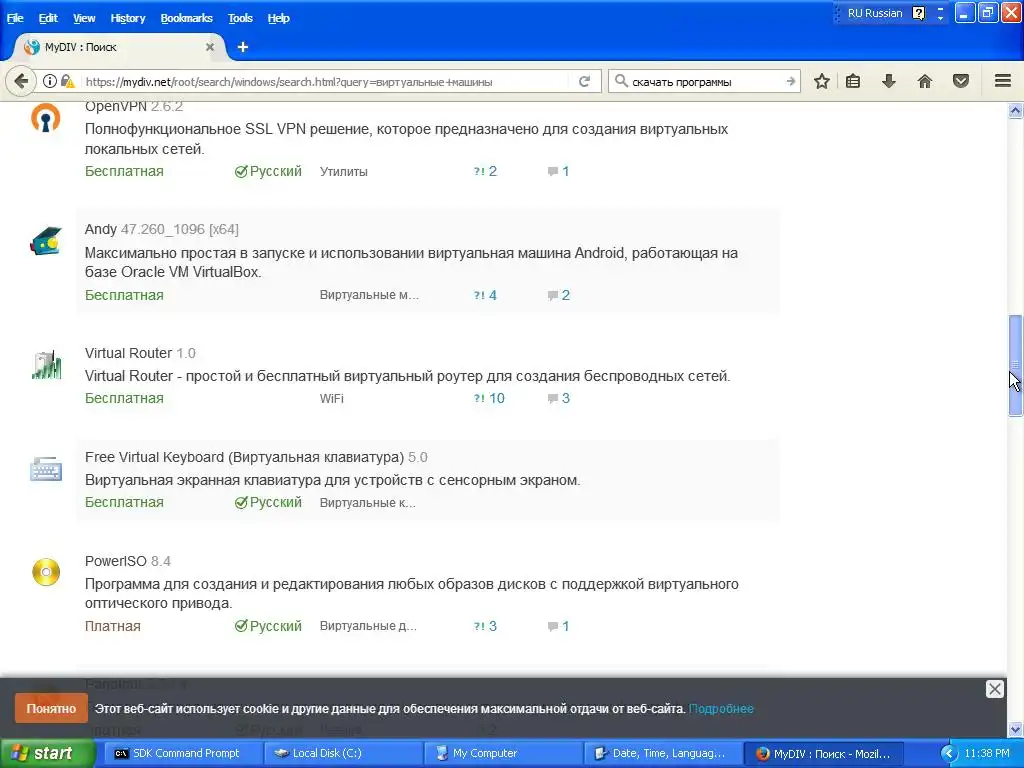Expand hidden tray icons with the chevron
Screen dimensions: 1024x768
coord(948,753)
